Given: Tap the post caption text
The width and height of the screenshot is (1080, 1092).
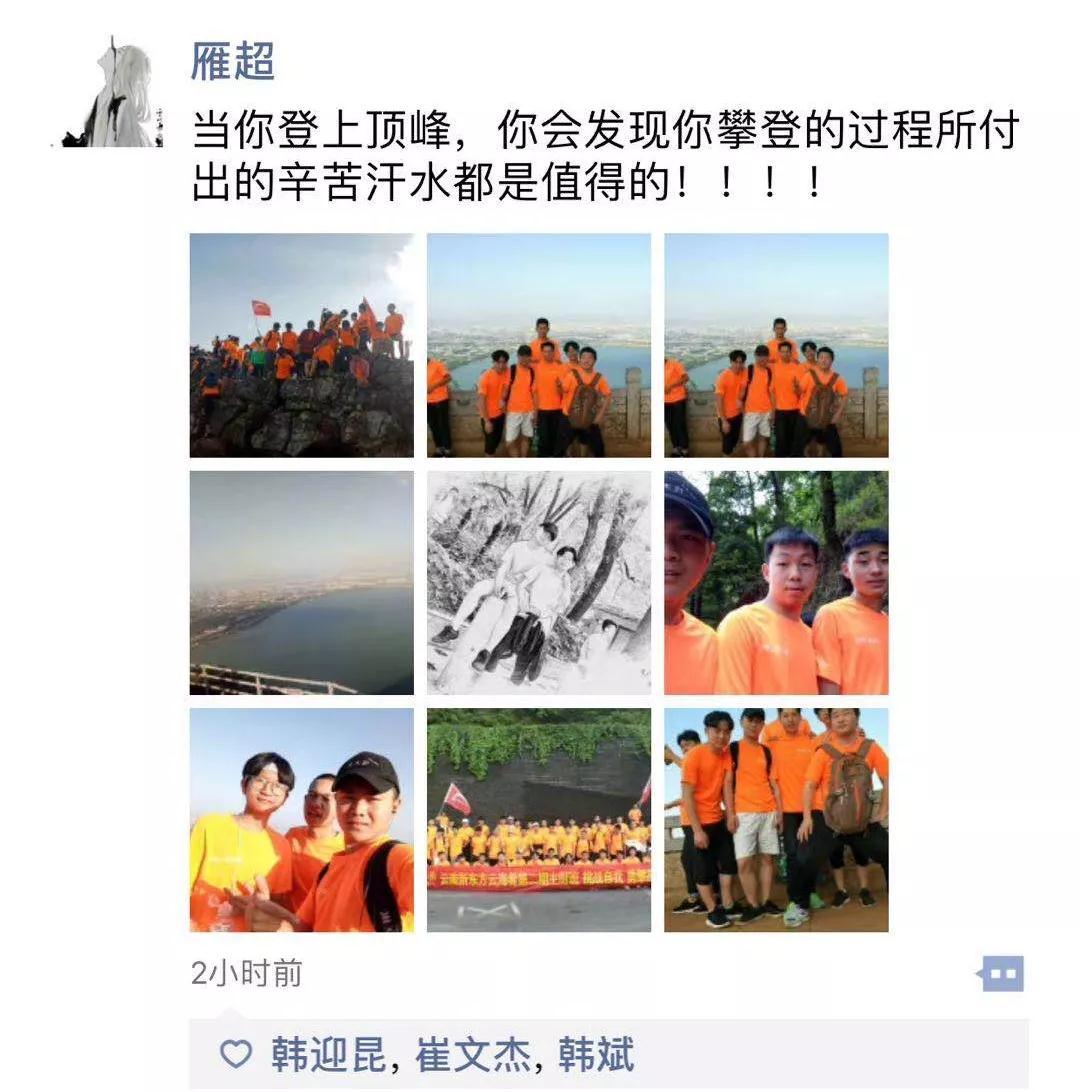Looking at the screenshot, I should coord(605,156).
